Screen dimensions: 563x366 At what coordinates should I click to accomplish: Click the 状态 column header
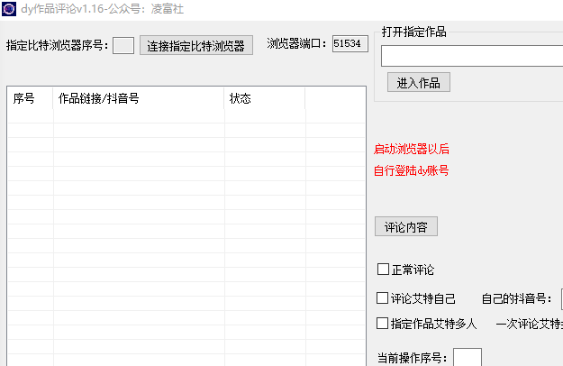(x=264, y=98)
